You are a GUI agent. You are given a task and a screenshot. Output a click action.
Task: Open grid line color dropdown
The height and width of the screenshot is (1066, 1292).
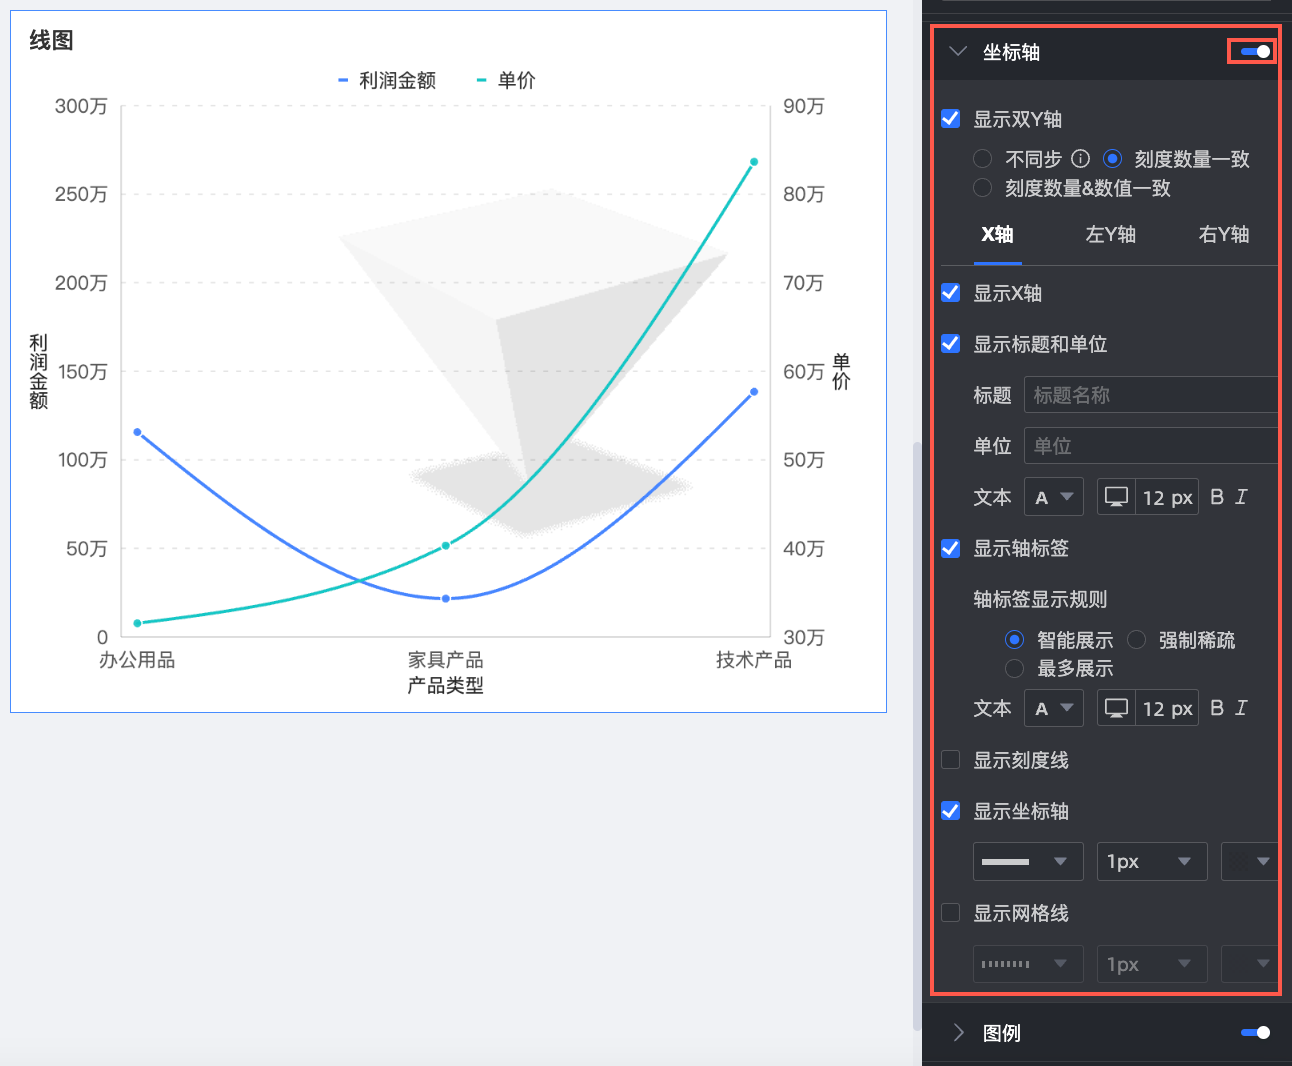[x=1250, y=963]
